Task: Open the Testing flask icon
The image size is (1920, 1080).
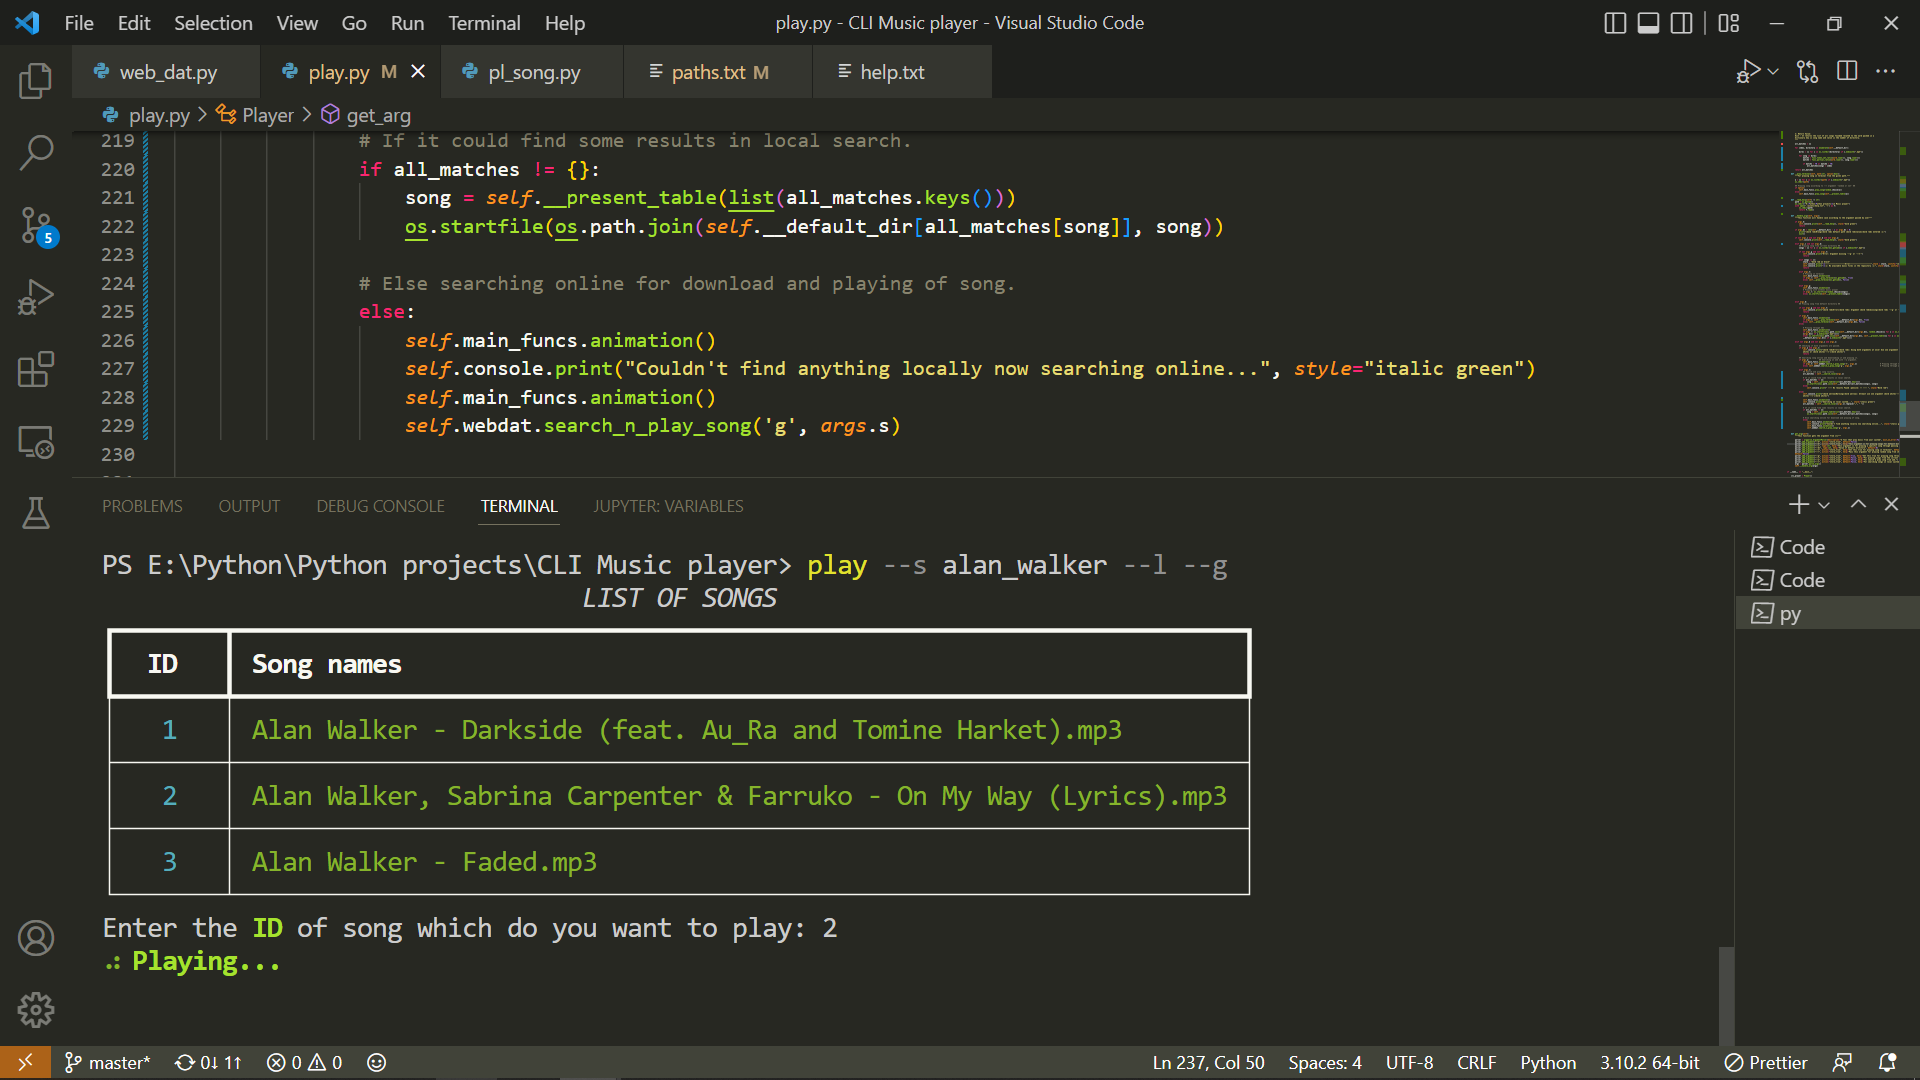Action: pyautogui.click(x=36, y=513)
